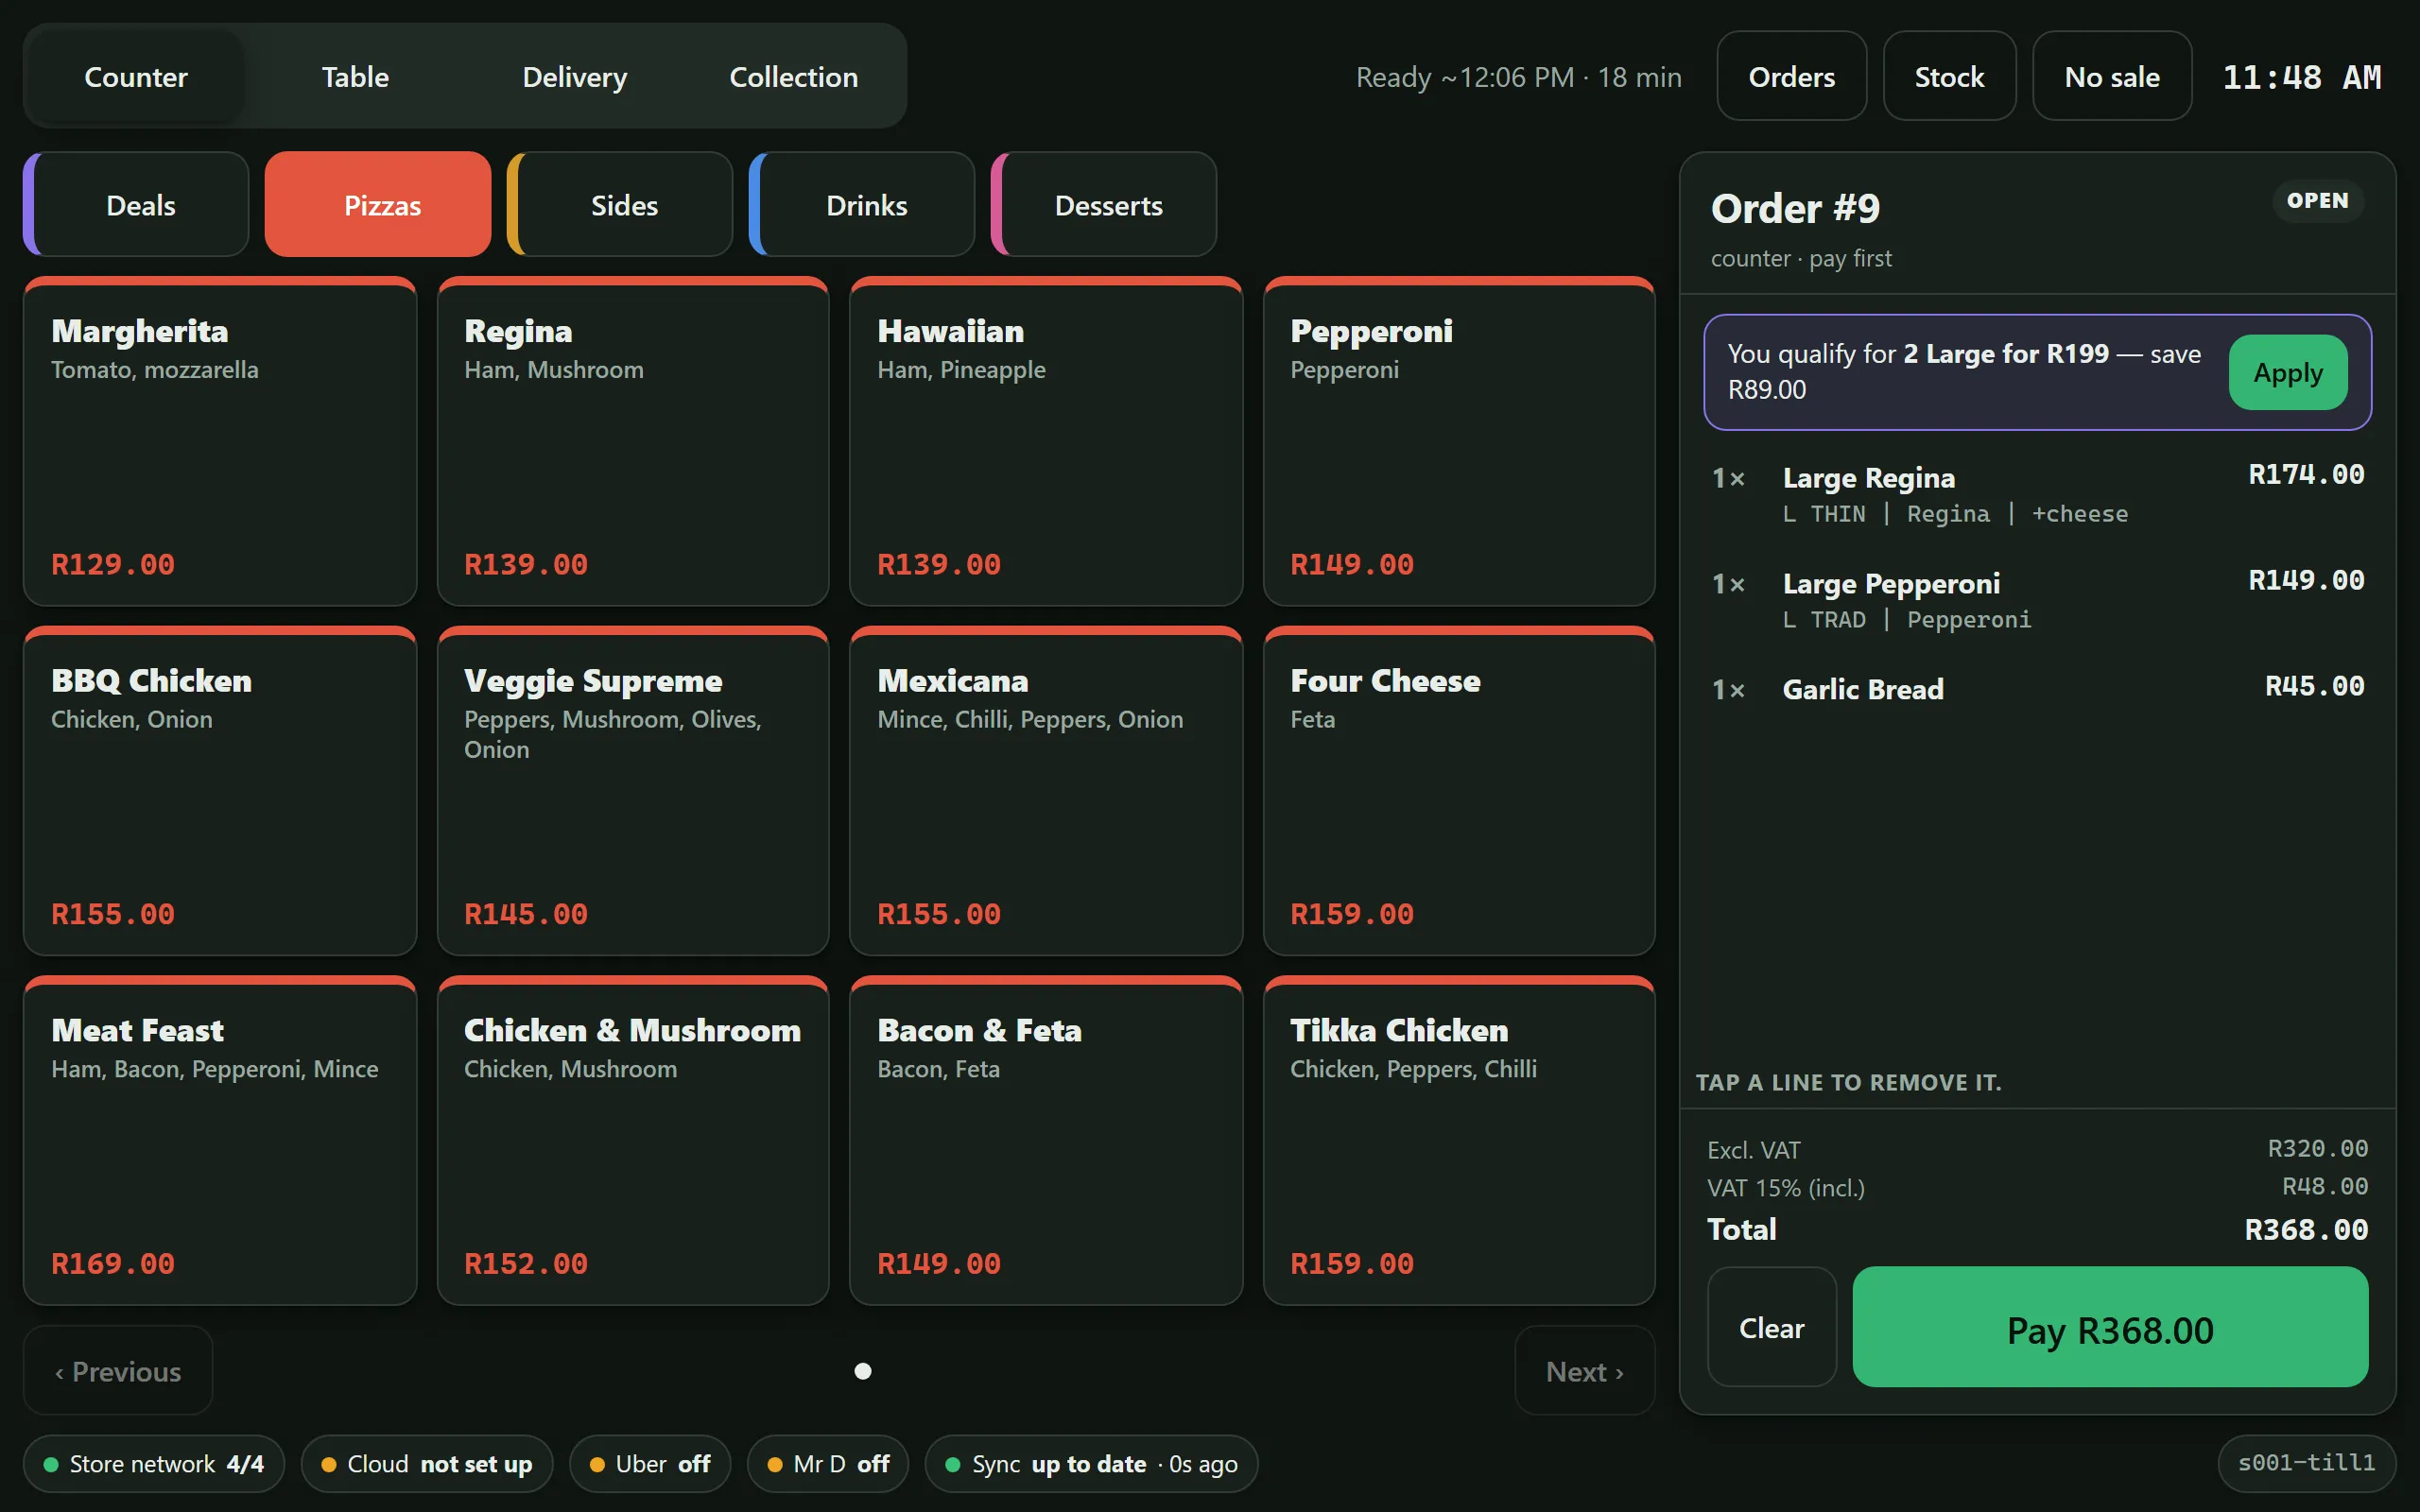
Task: Open the Deals category
Action: tap(137, 205)
